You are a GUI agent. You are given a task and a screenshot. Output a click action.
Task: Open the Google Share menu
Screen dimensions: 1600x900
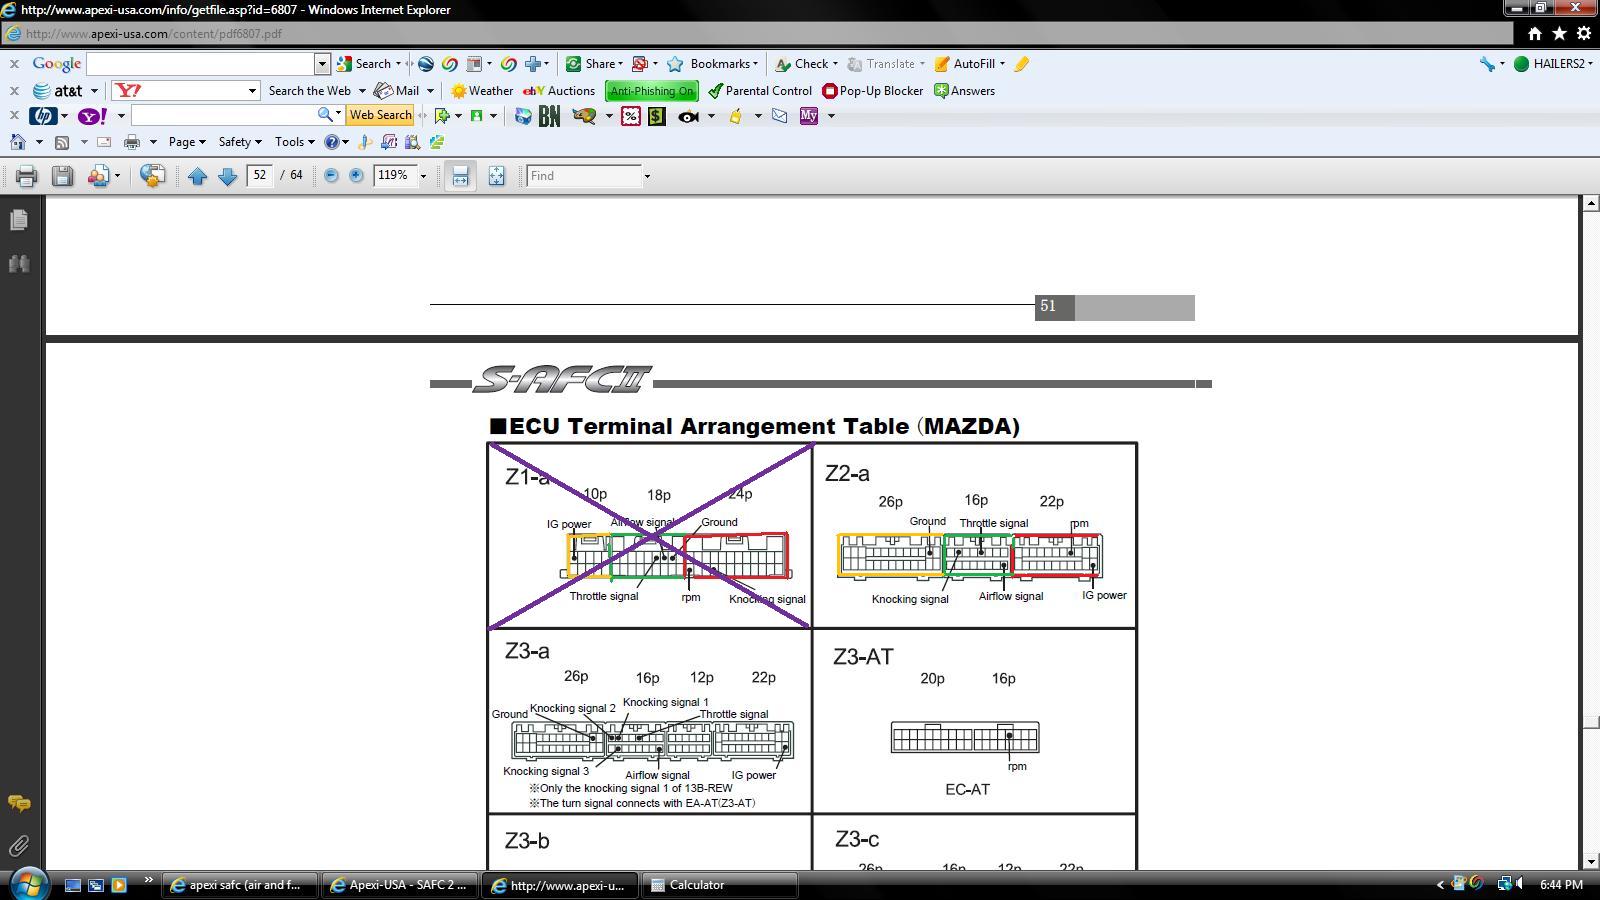click(x=594, y=64)
